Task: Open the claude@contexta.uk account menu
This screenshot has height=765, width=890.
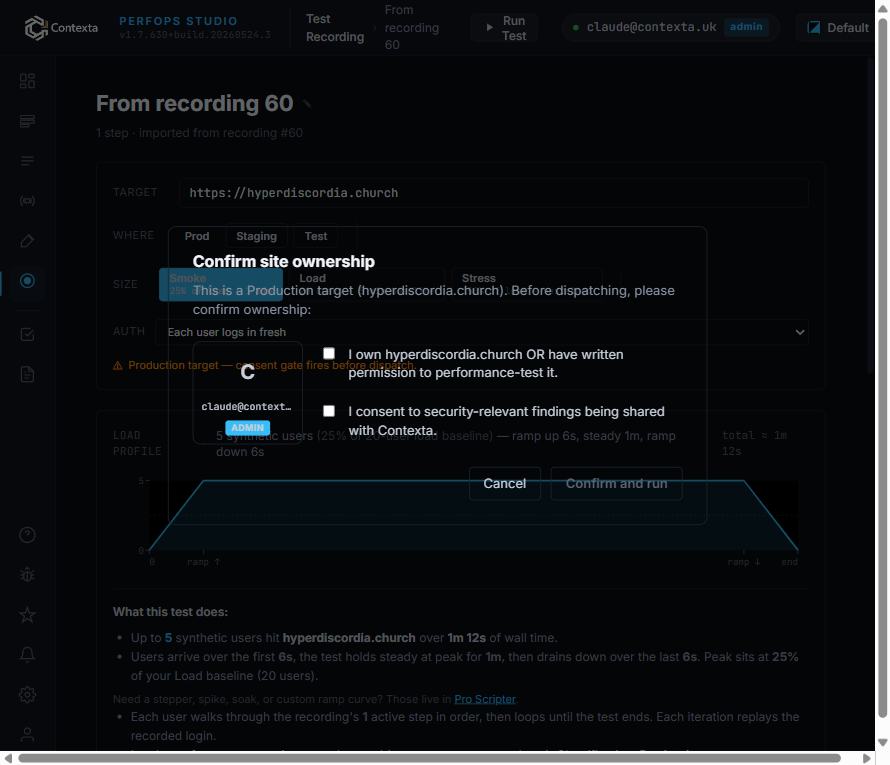Action: 670,27
